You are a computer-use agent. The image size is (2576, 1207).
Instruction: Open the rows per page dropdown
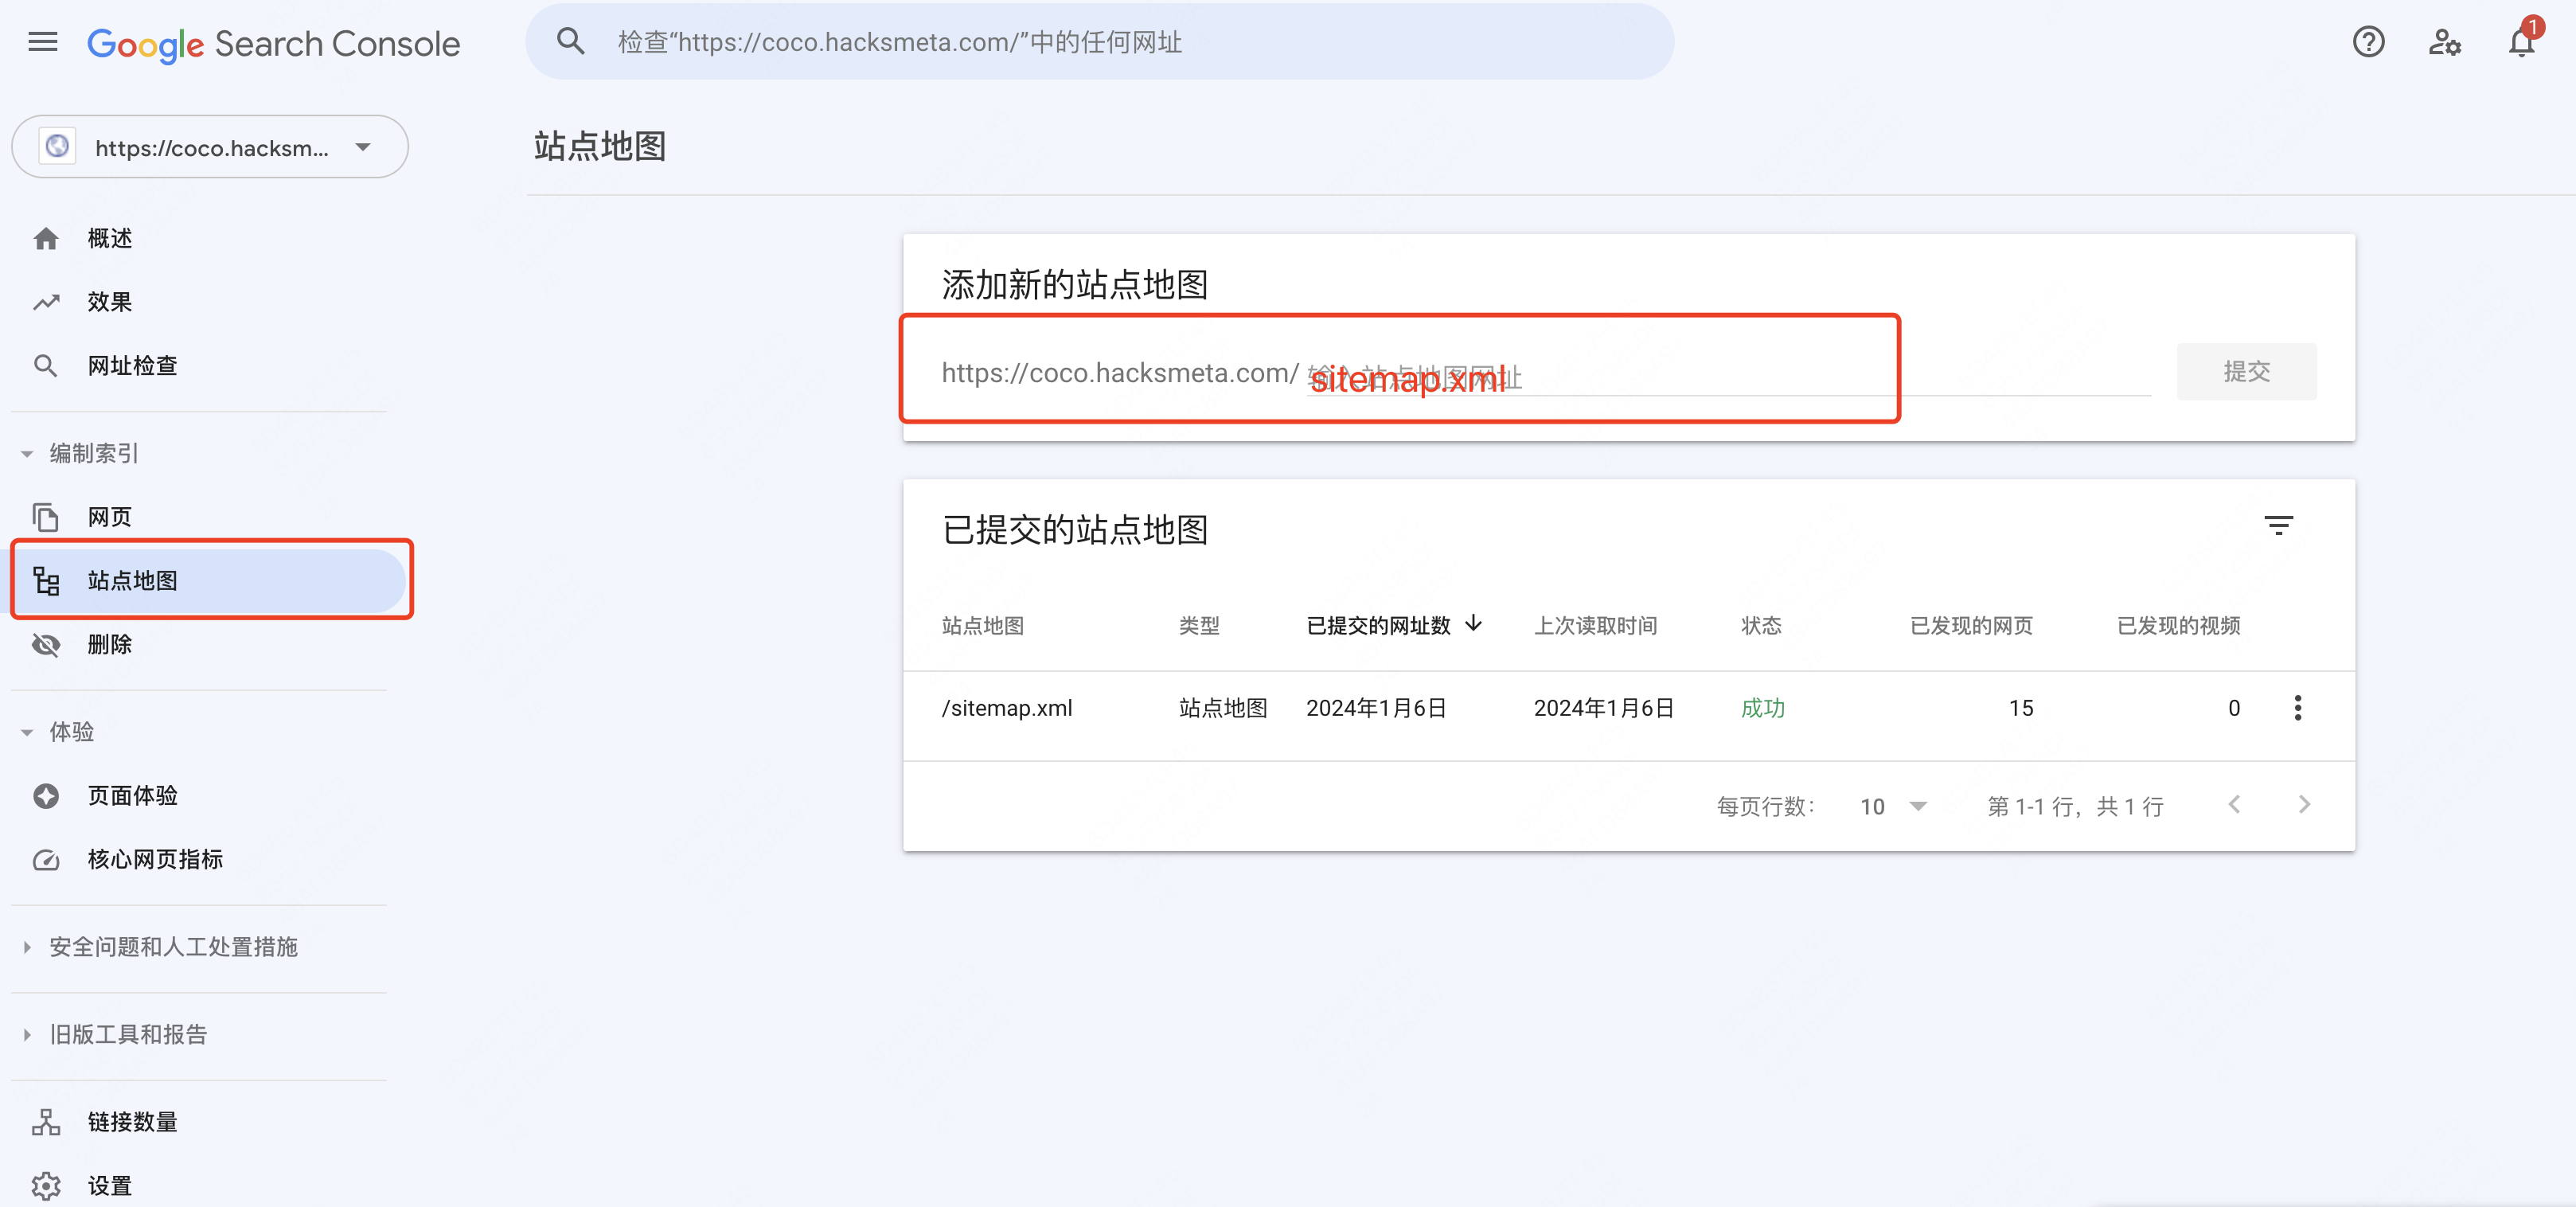[x=1893, y=806]
